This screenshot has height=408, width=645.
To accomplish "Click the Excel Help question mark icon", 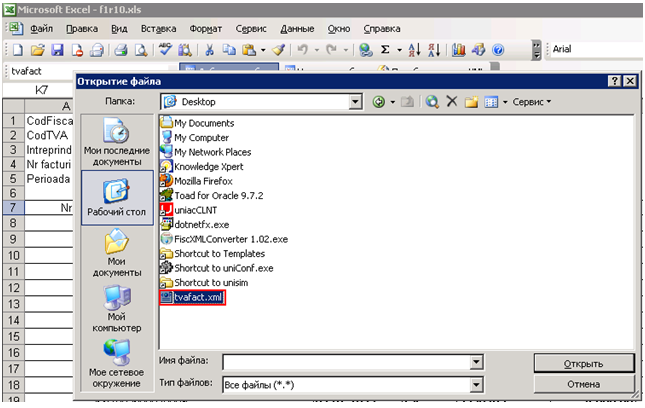I will [498, 50].
